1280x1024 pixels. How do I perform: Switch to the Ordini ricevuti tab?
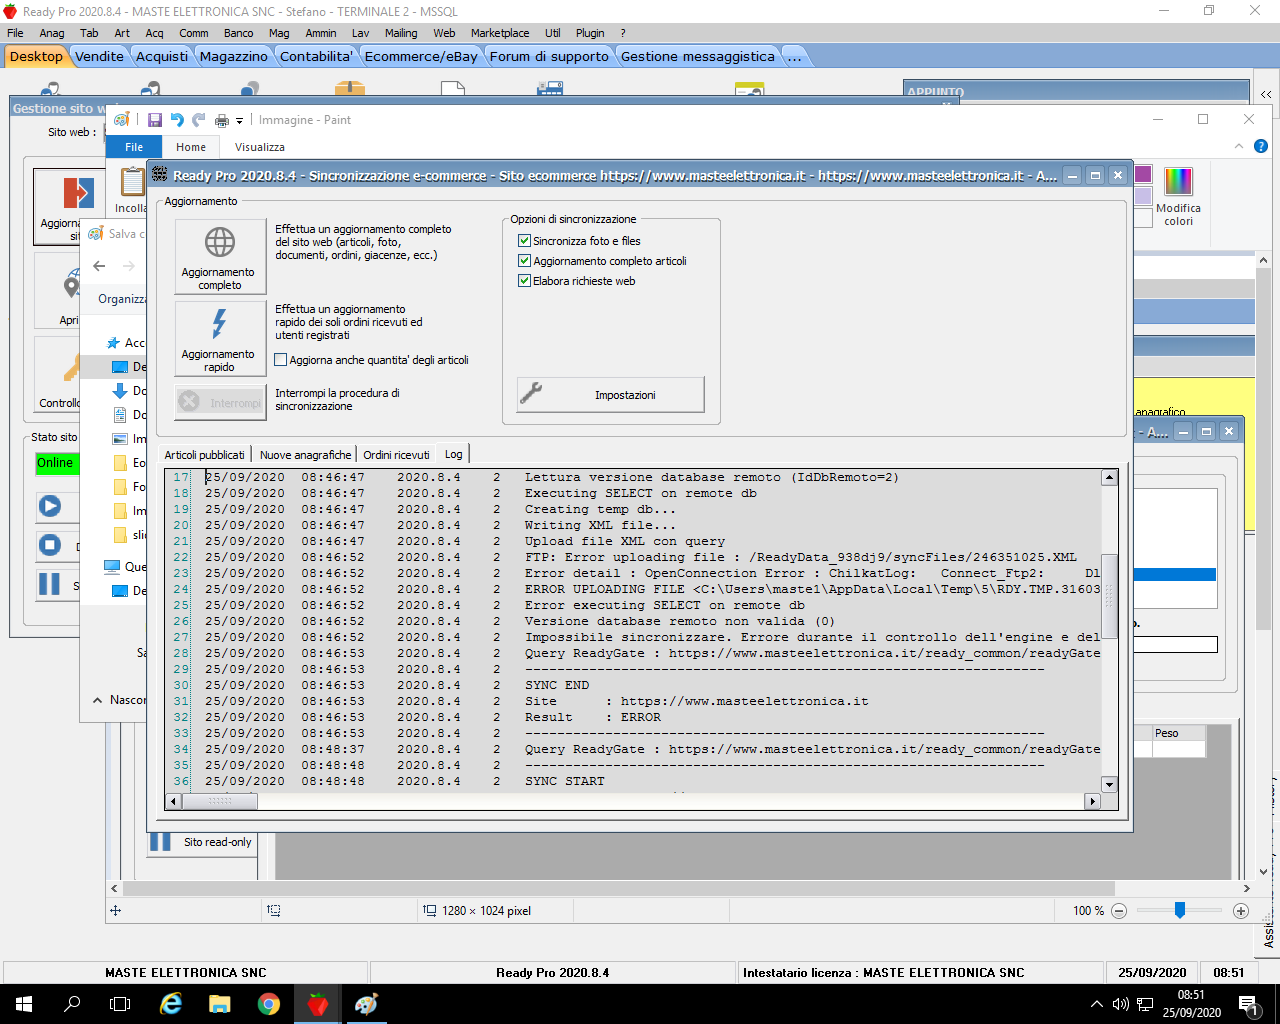coord(396,455)
